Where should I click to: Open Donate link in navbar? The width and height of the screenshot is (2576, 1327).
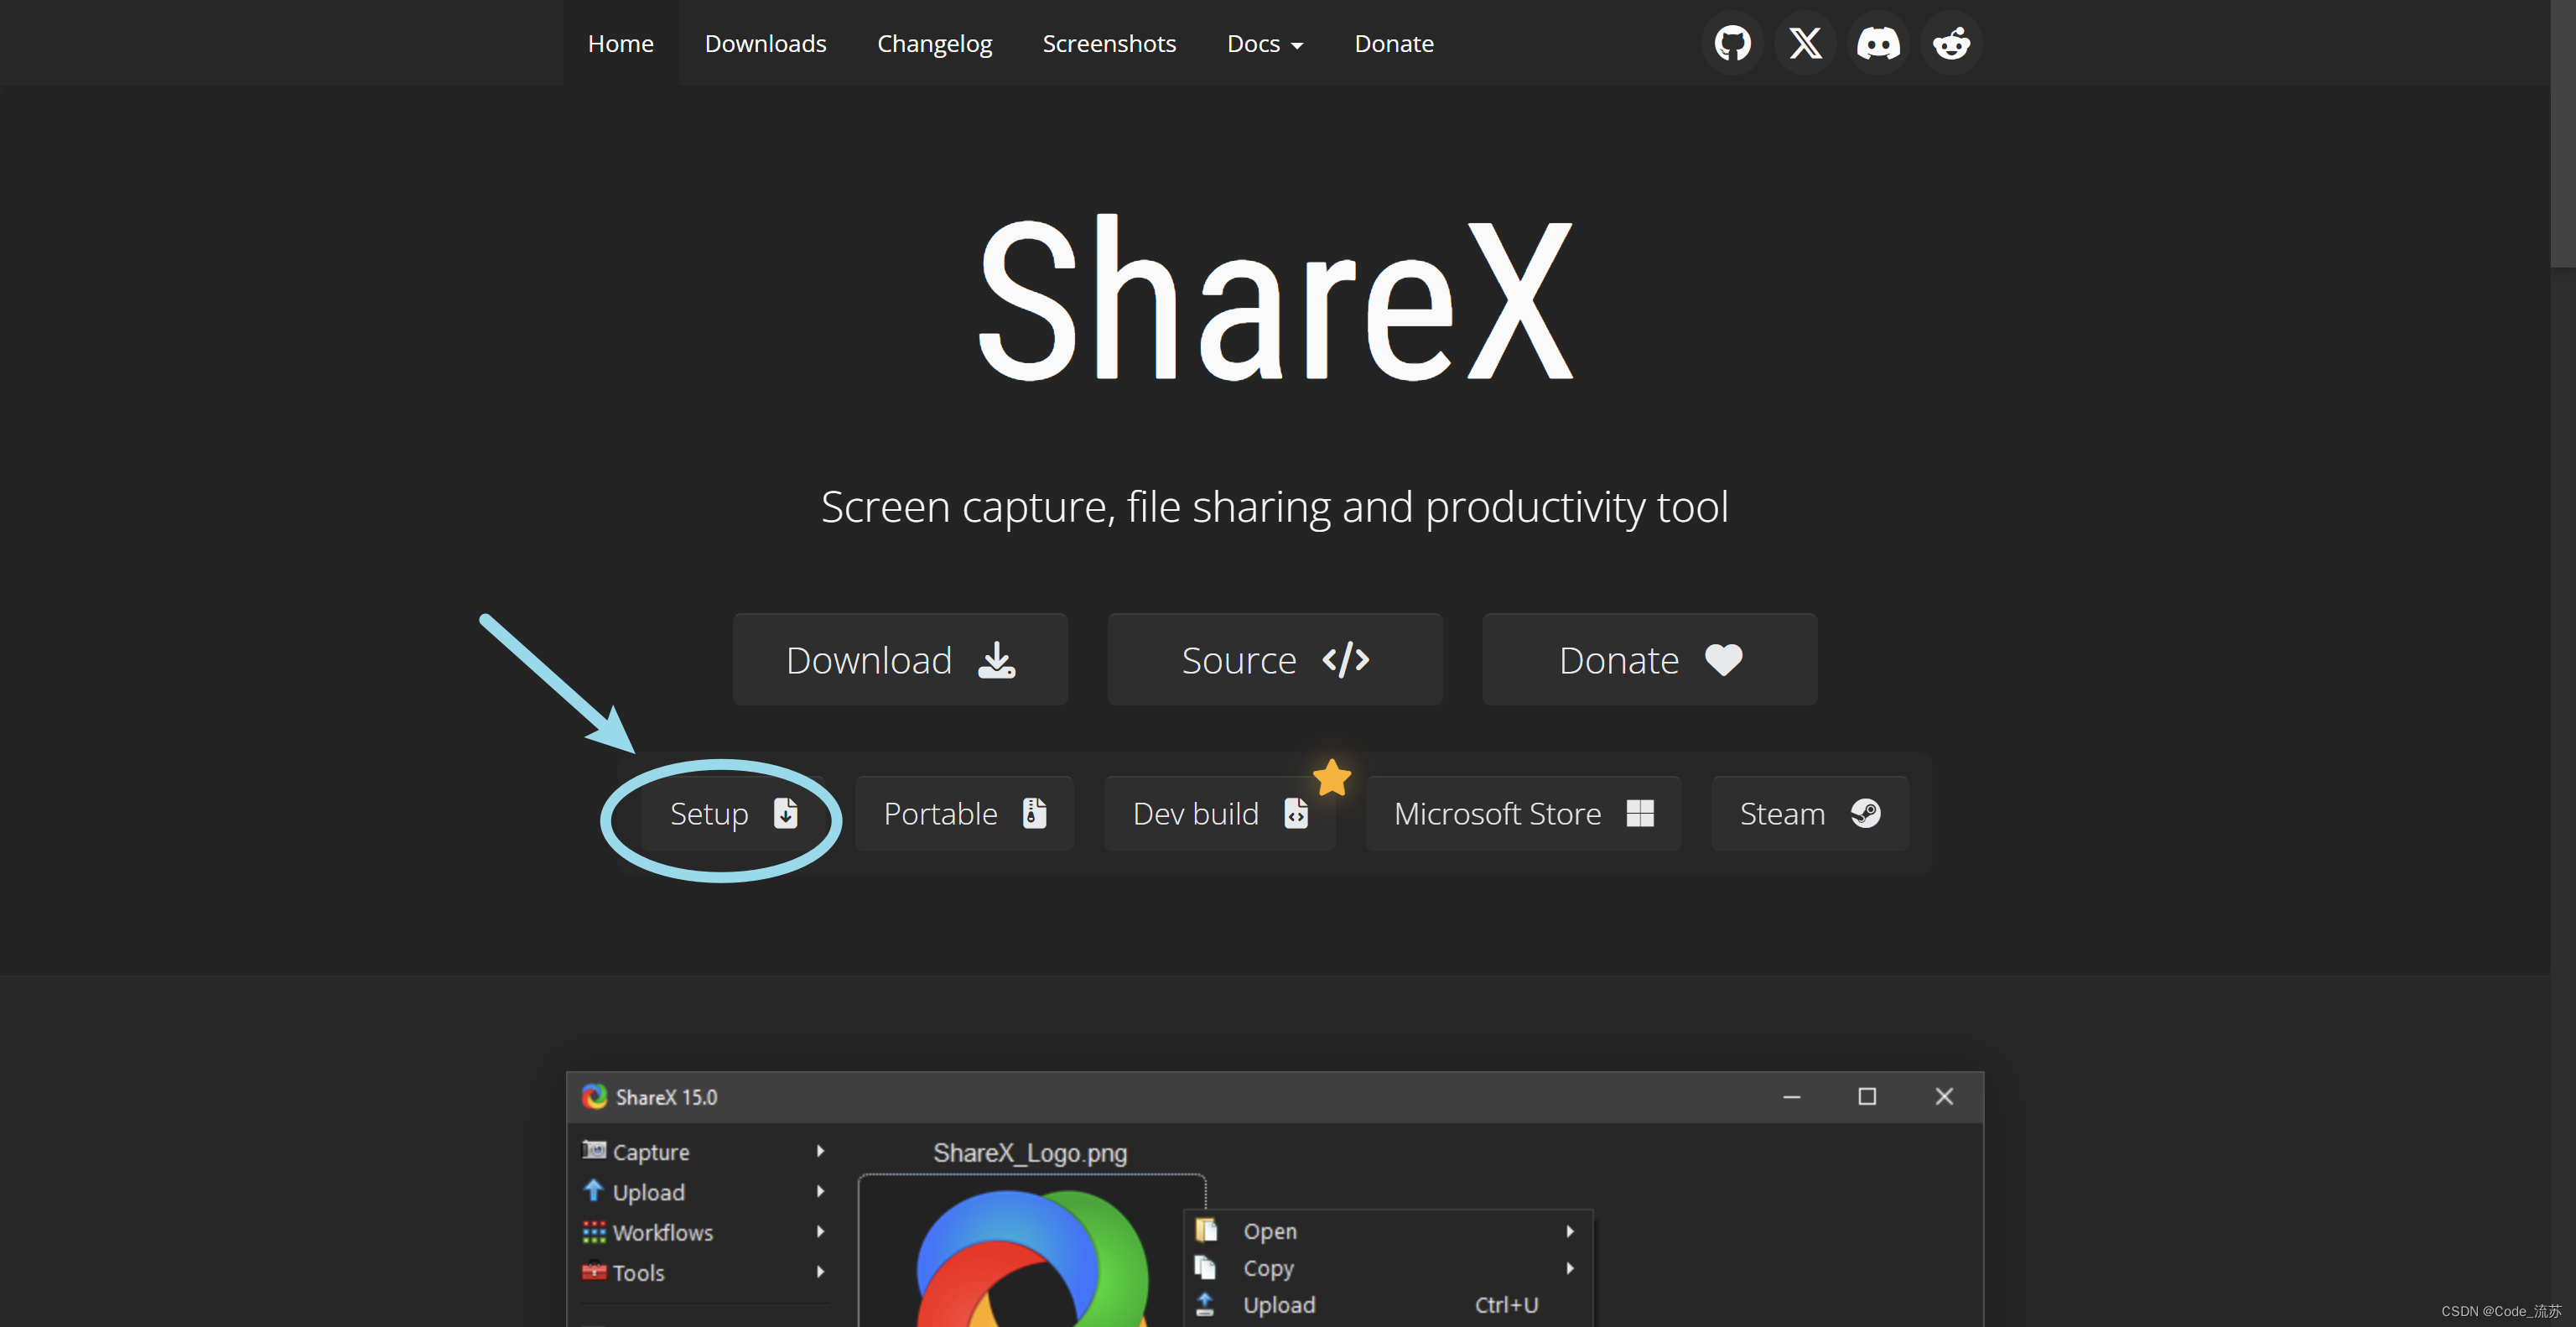click(1394, 43)
